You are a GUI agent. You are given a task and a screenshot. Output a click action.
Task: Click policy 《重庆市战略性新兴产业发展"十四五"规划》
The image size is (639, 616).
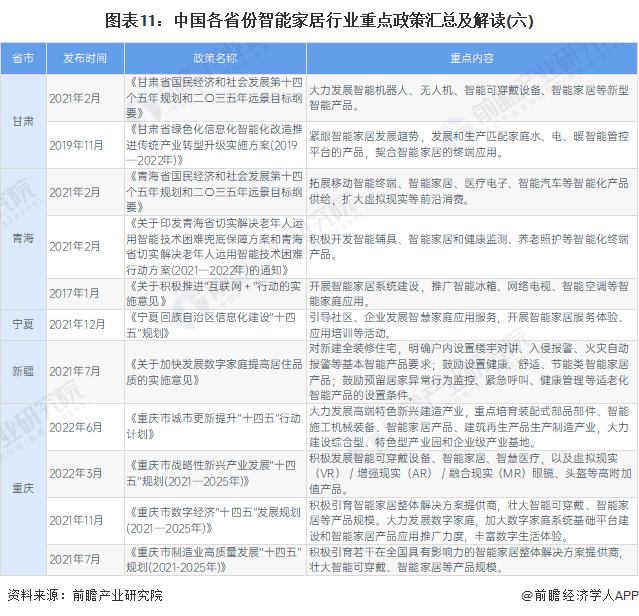[x=211, y=473]
